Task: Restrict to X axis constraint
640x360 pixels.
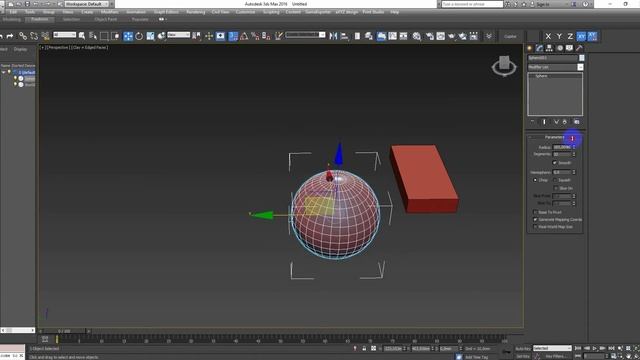Action: [x=548, y=36]
